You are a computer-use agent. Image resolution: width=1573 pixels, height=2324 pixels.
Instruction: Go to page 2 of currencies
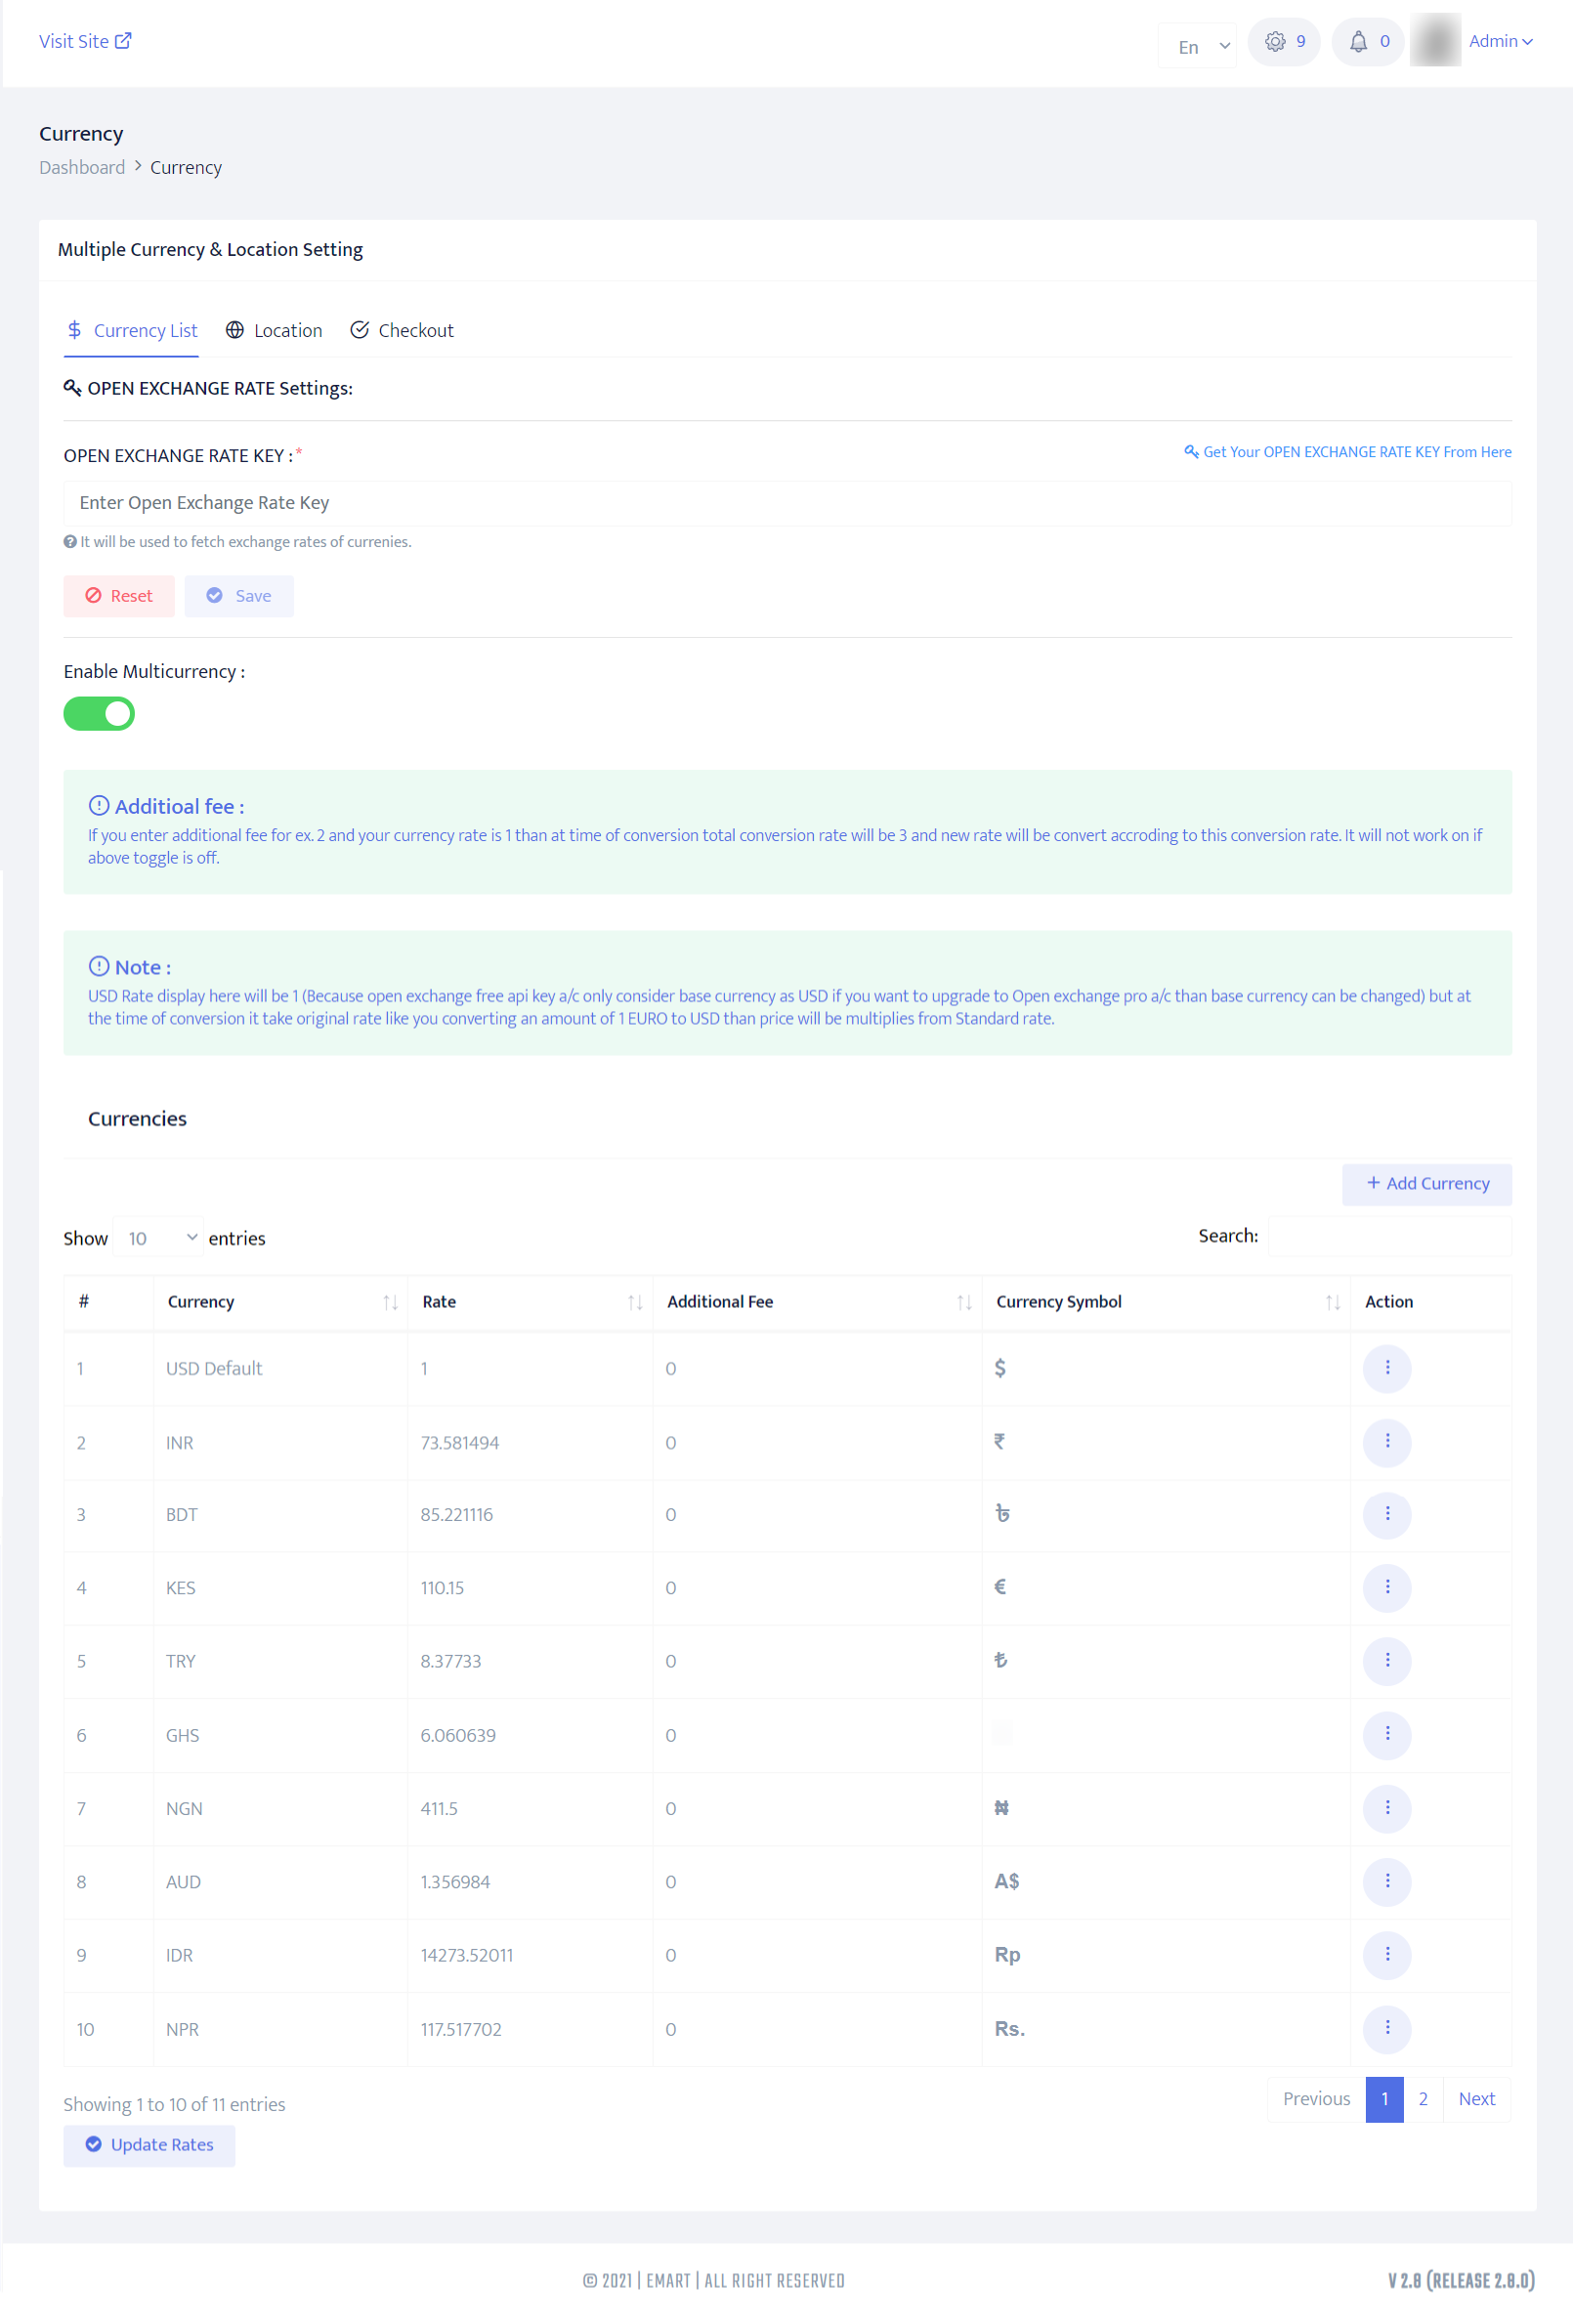[x=1422, y=2099]
